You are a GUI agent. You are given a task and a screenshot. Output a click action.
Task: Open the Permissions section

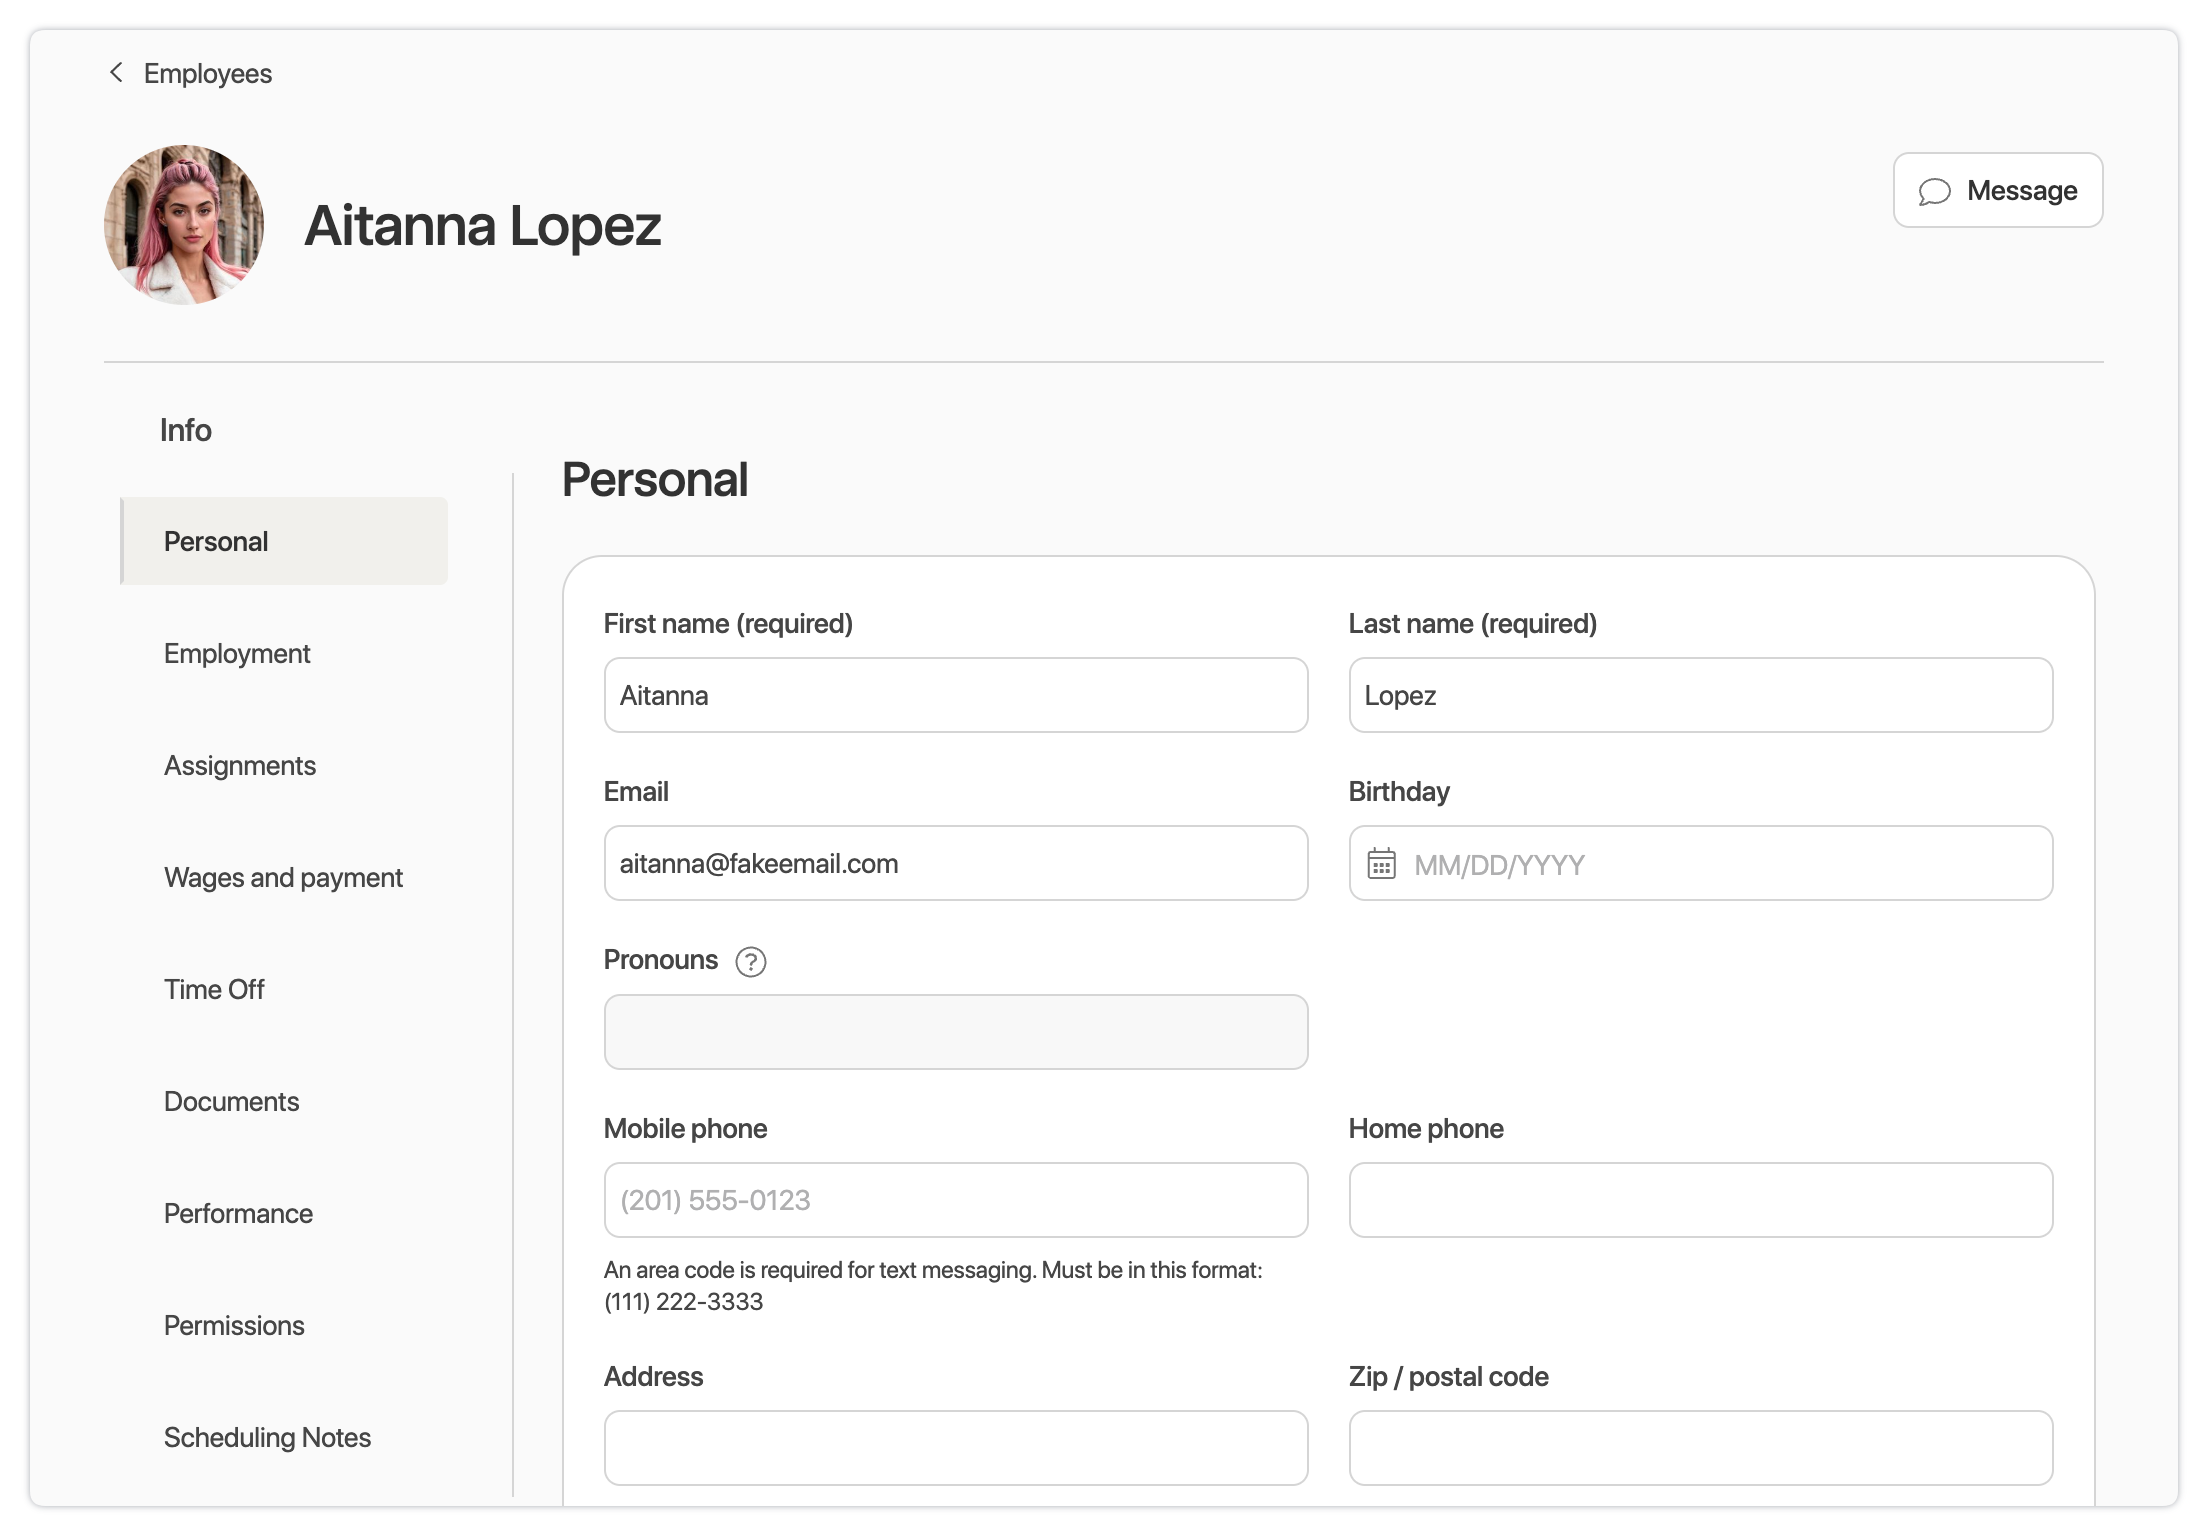point(234,1326)
